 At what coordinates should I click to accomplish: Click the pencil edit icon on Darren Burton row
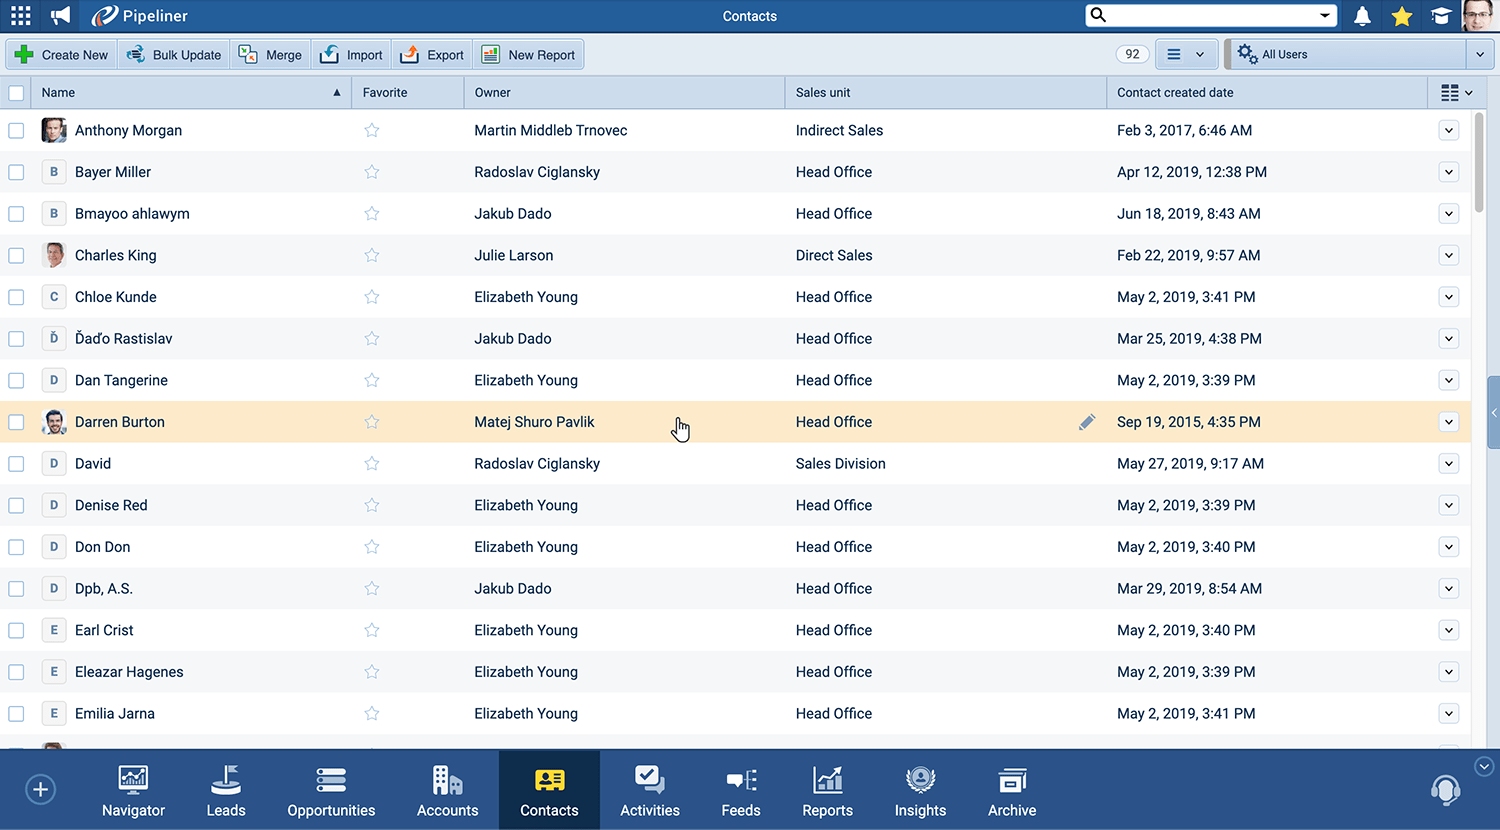pos(1087,422)
